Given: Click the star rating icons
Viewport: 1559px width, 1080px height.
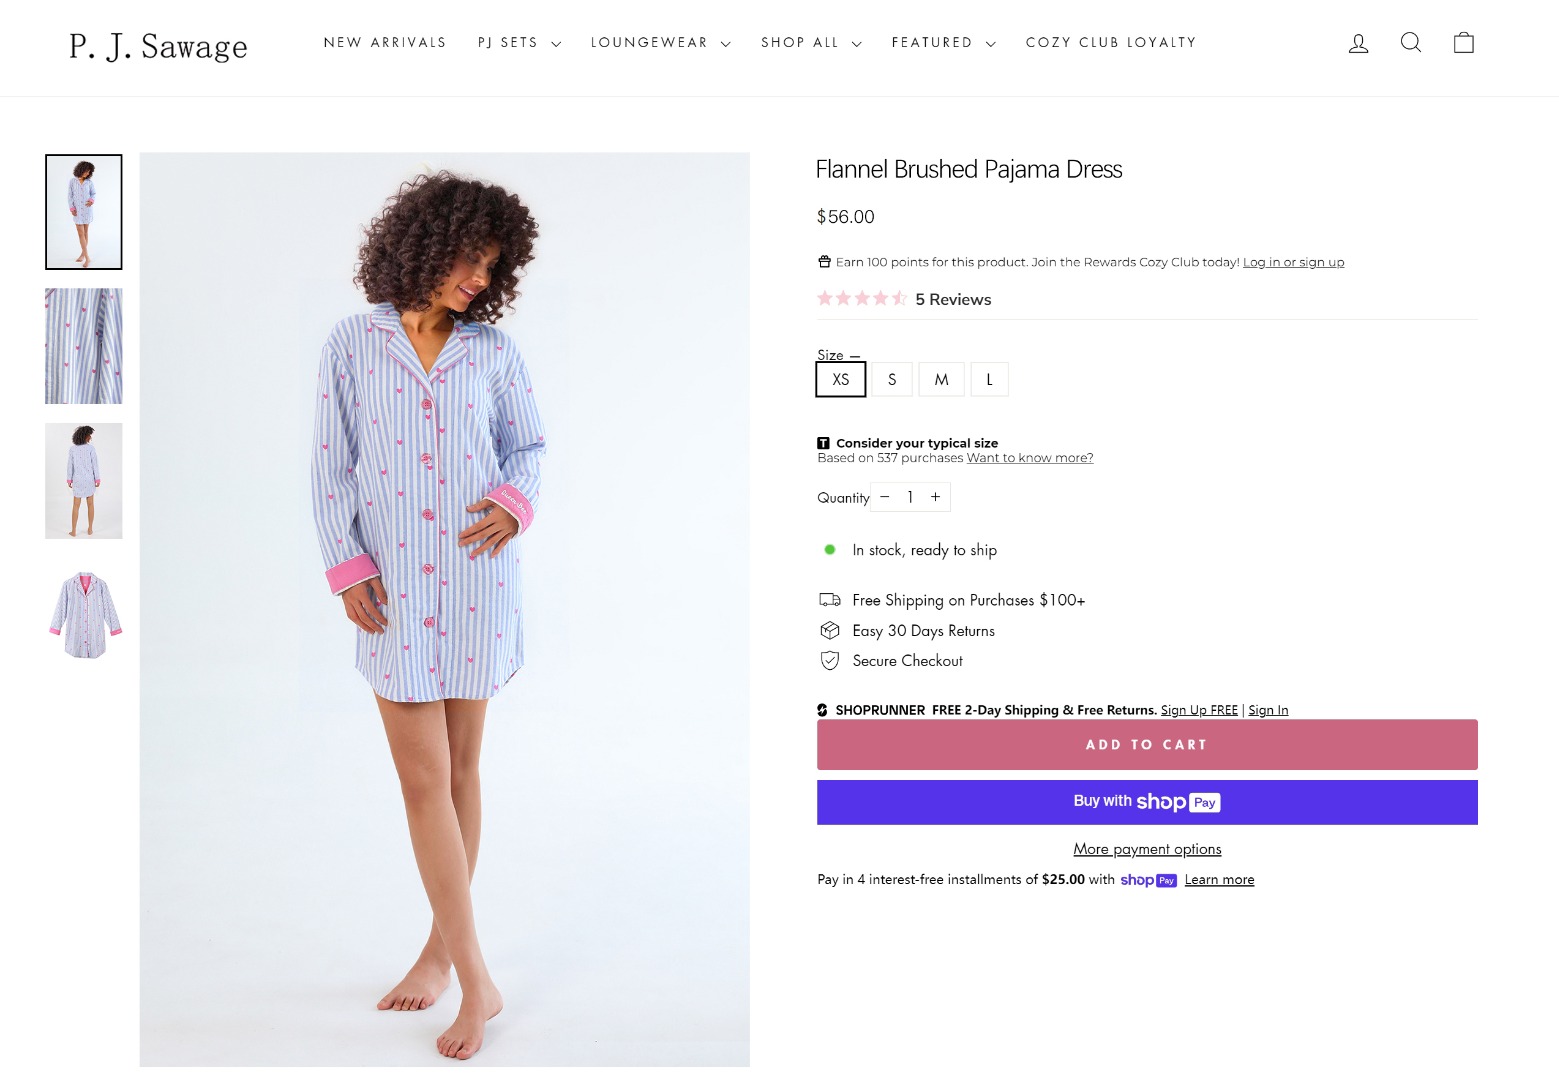Looking at the screenshot, I should (861, 299).
